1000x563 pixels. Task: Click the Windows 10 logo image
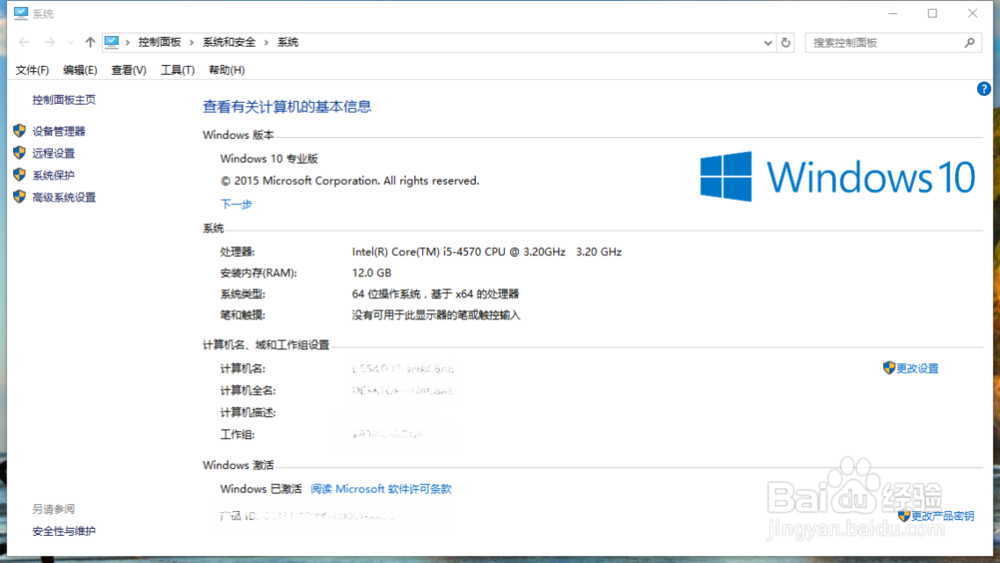(x=837, y=177)
